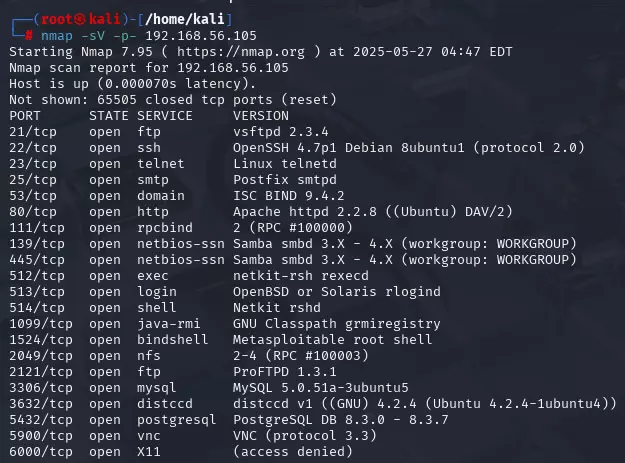Click the telnet service name
625x463 pixels.
point(161,164)
